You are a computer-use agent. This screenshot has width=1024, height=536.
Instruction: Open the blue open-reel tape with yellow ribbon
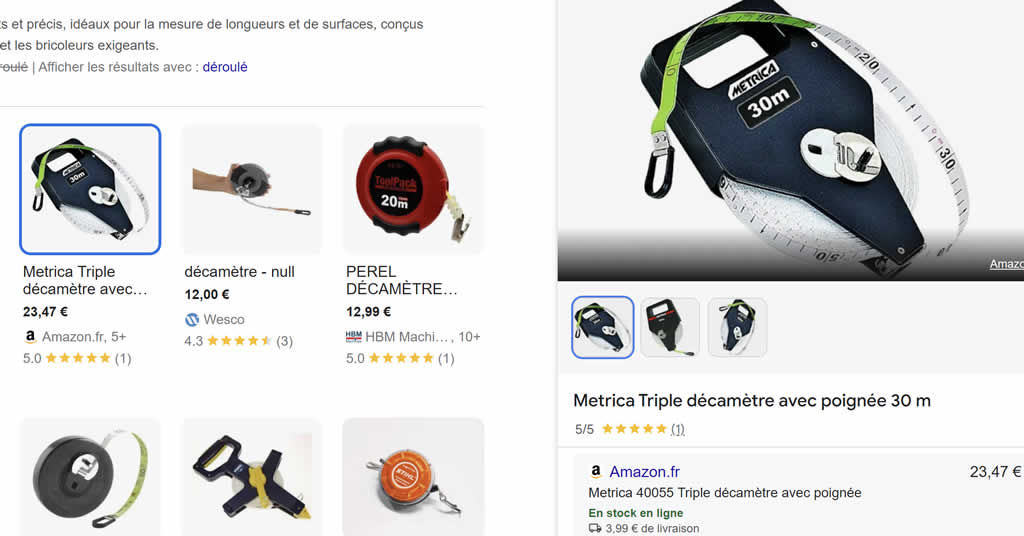252,477
